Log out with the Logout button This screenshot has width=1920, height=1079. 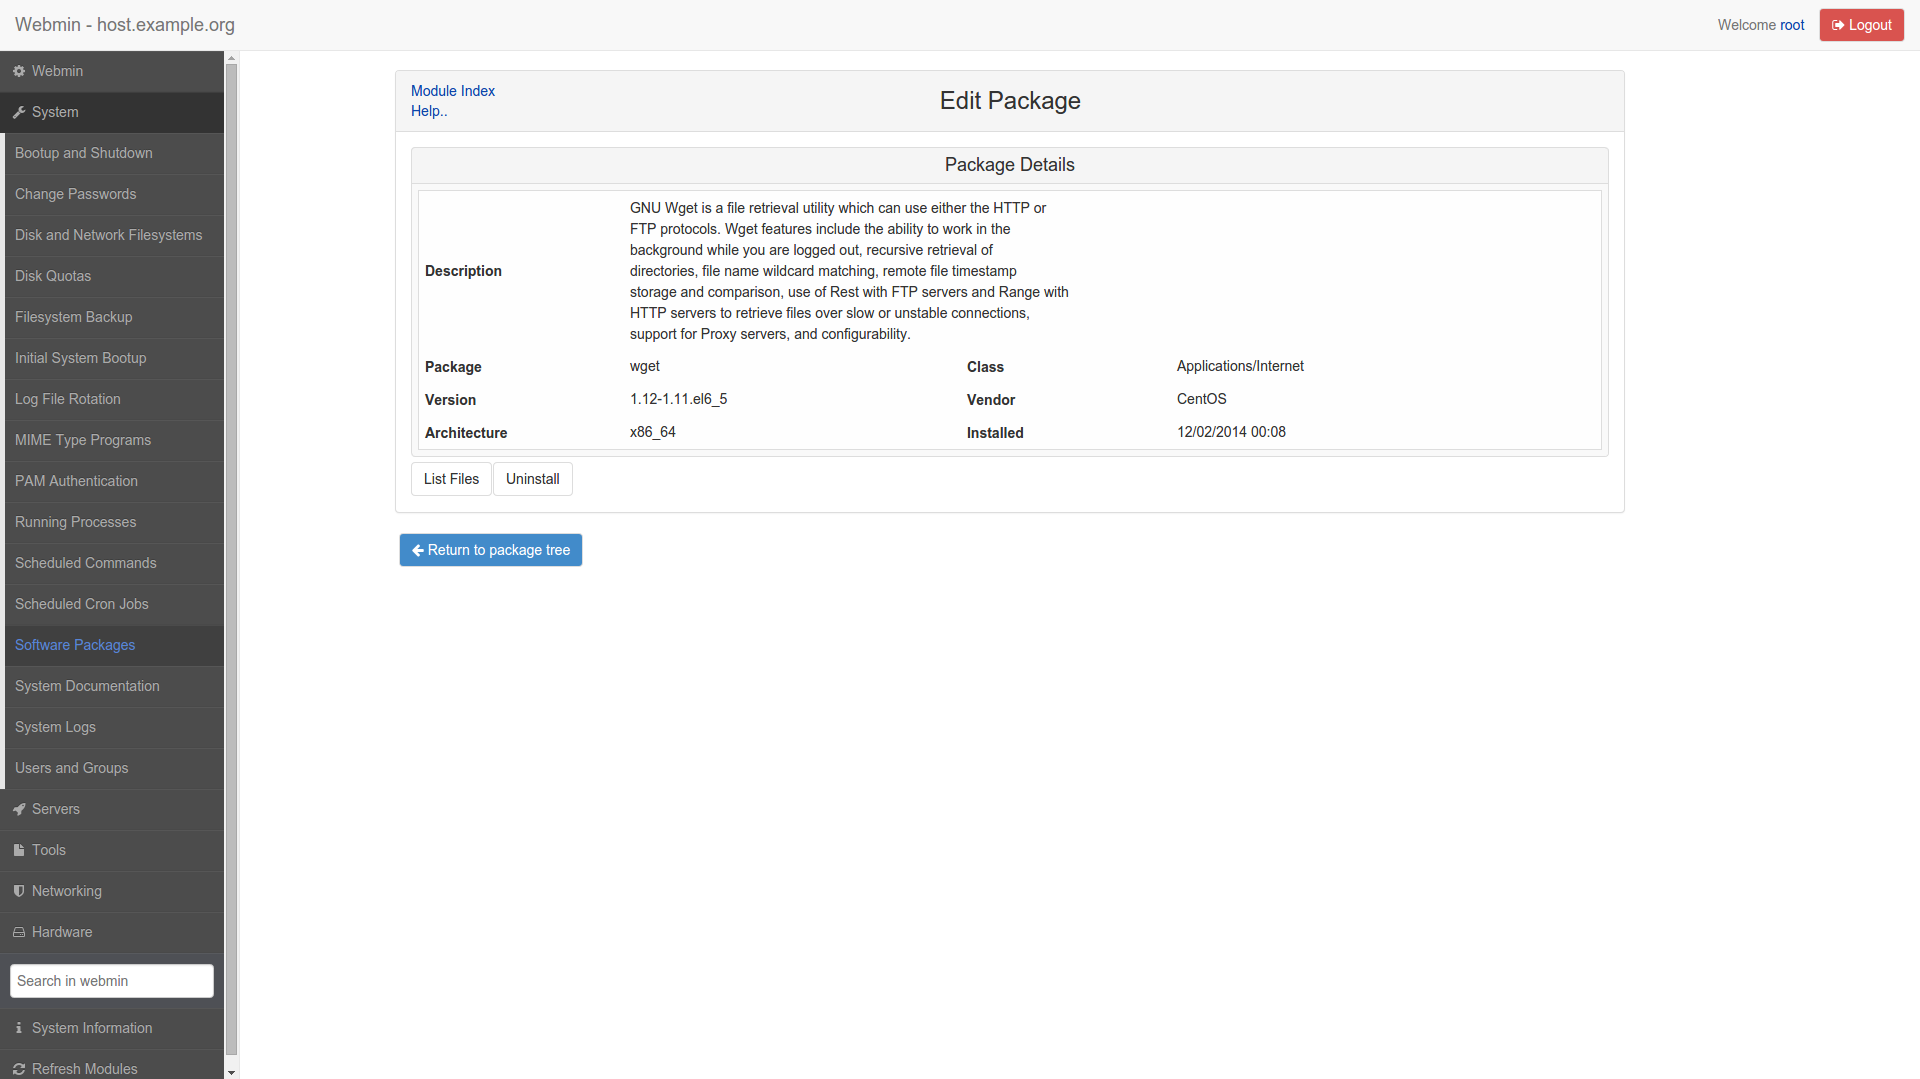pos(1862,25)
